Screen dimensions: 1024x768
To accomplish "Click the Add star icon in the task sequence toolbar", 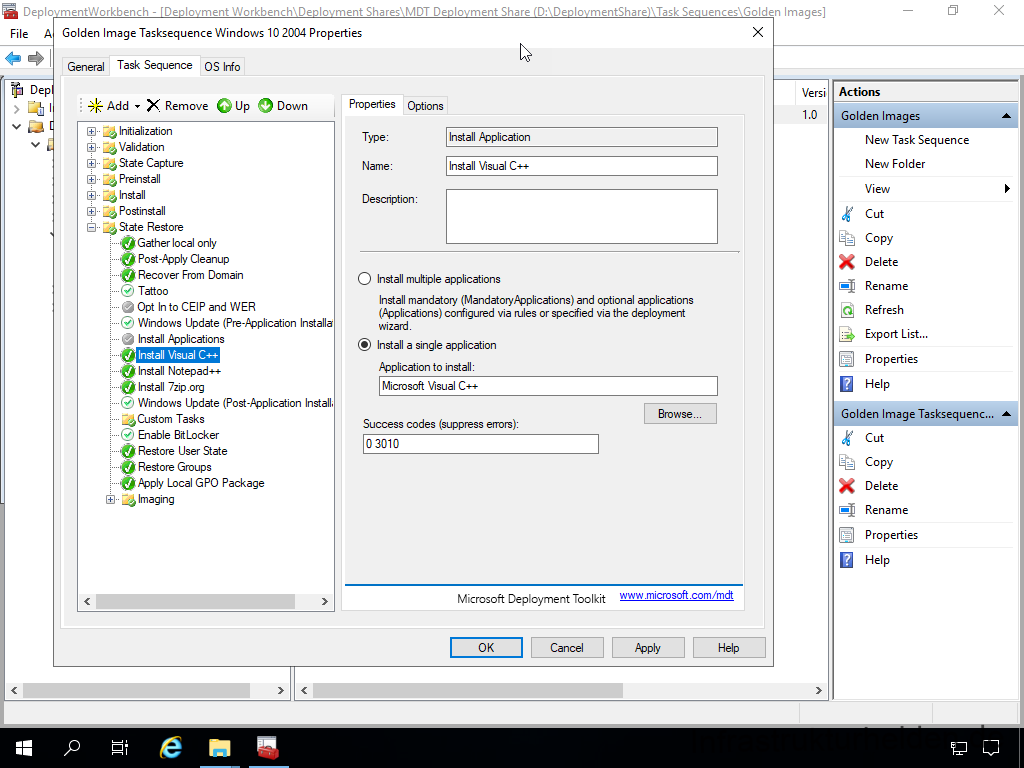I will coord(95,106).
